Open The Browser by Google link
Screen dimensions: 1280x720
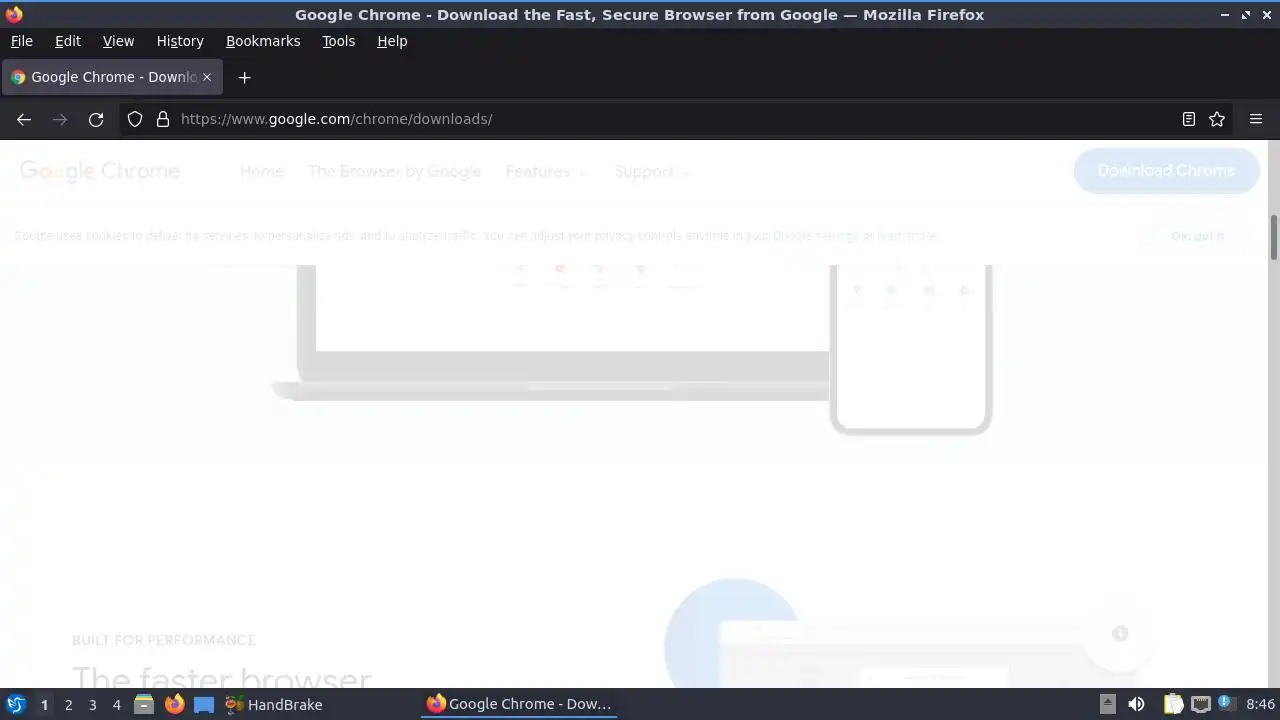pos(394,172)
